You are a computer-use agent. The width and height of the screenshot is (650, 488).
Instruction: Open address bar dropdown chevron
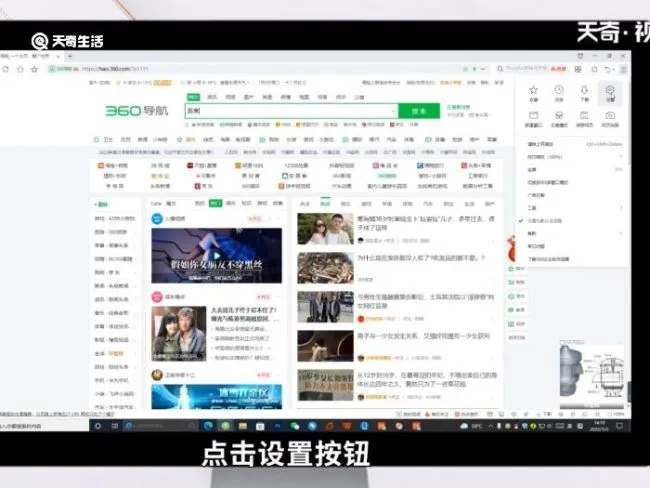point(483,69)
